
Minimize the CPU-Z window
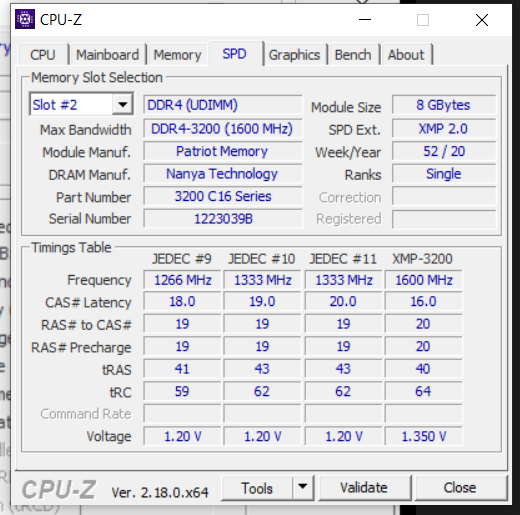click(x=365, y=20)
